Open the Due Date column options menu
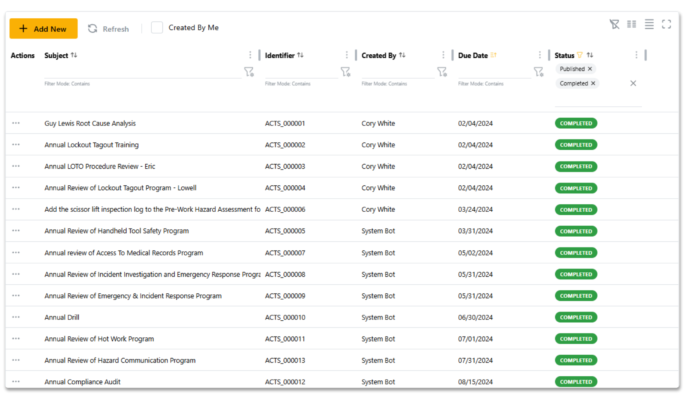 click(539, 55)
